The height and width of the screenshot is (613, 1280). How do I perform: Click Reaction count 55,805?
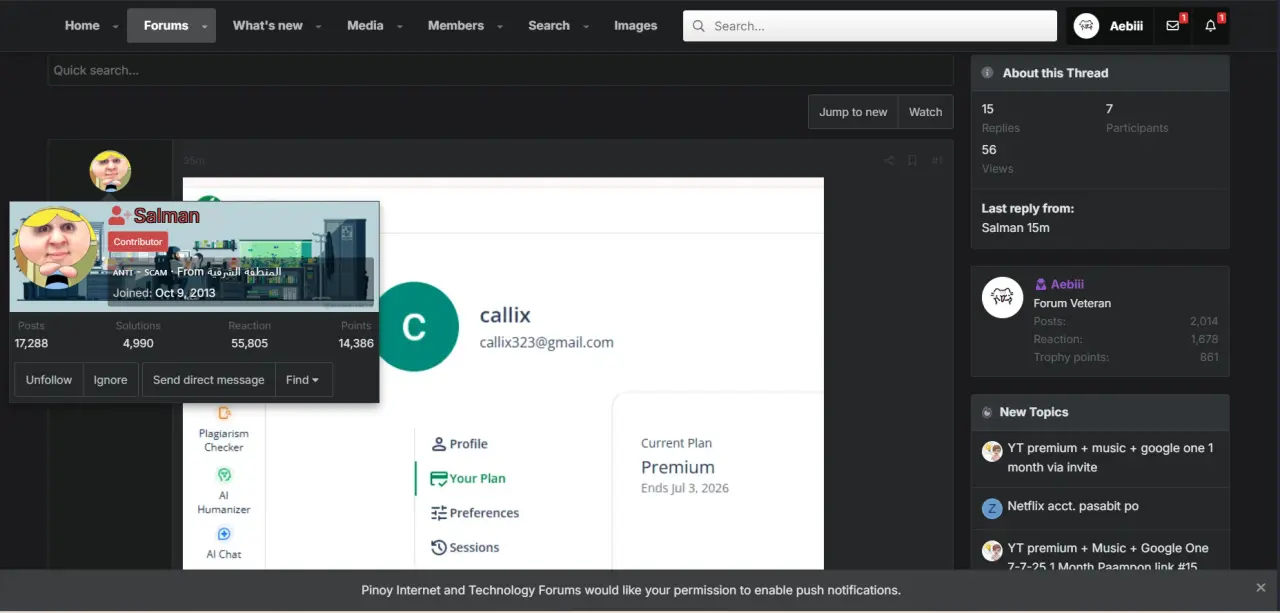(249, 343)
